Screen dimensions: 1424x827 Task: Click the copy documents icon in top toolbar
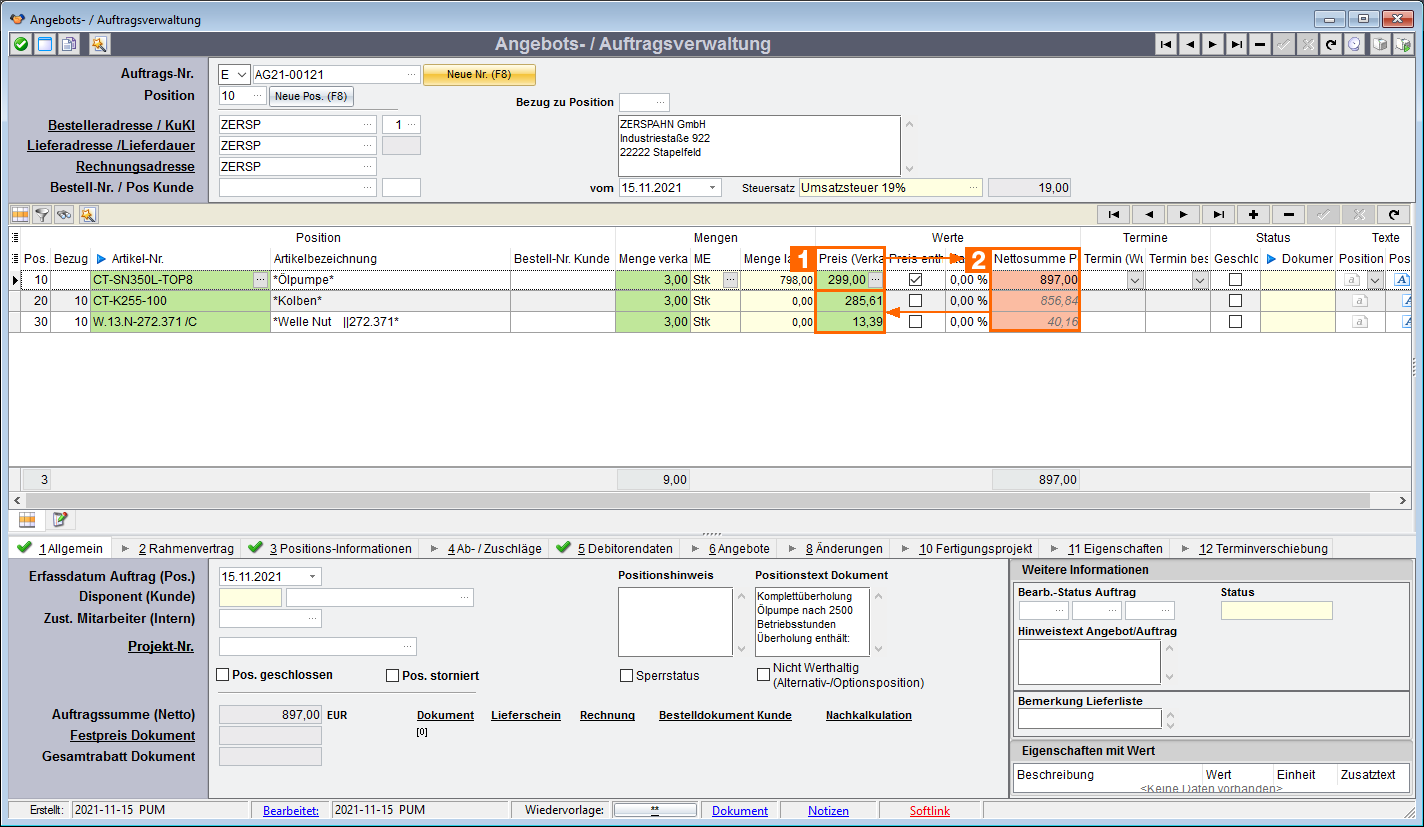[68, 44]
